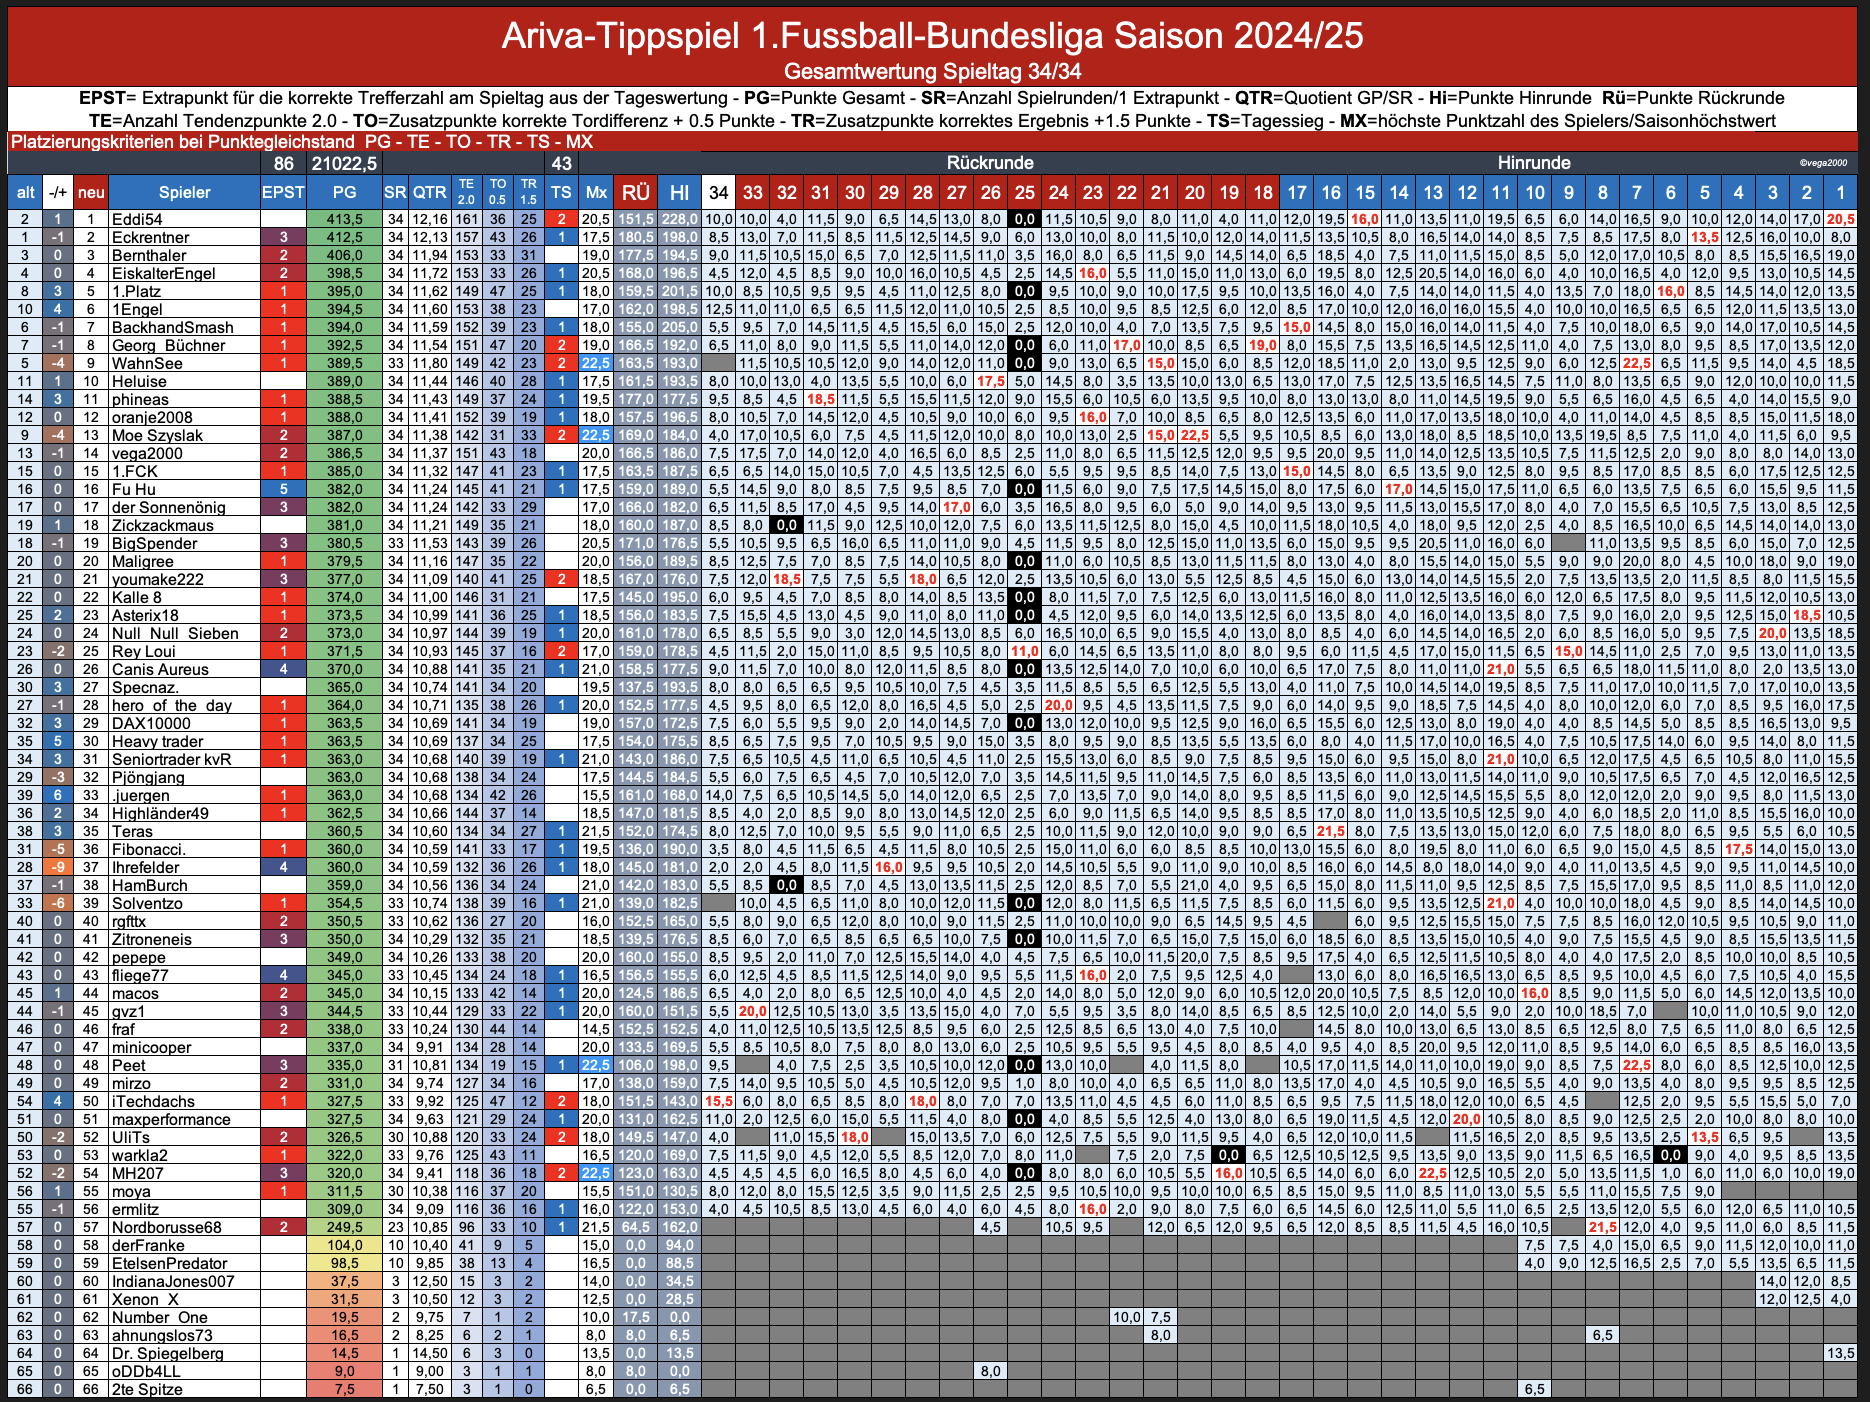1870x1402 pixels.
Task: Select player name 'DAX10000'
Action: [151, 723]
